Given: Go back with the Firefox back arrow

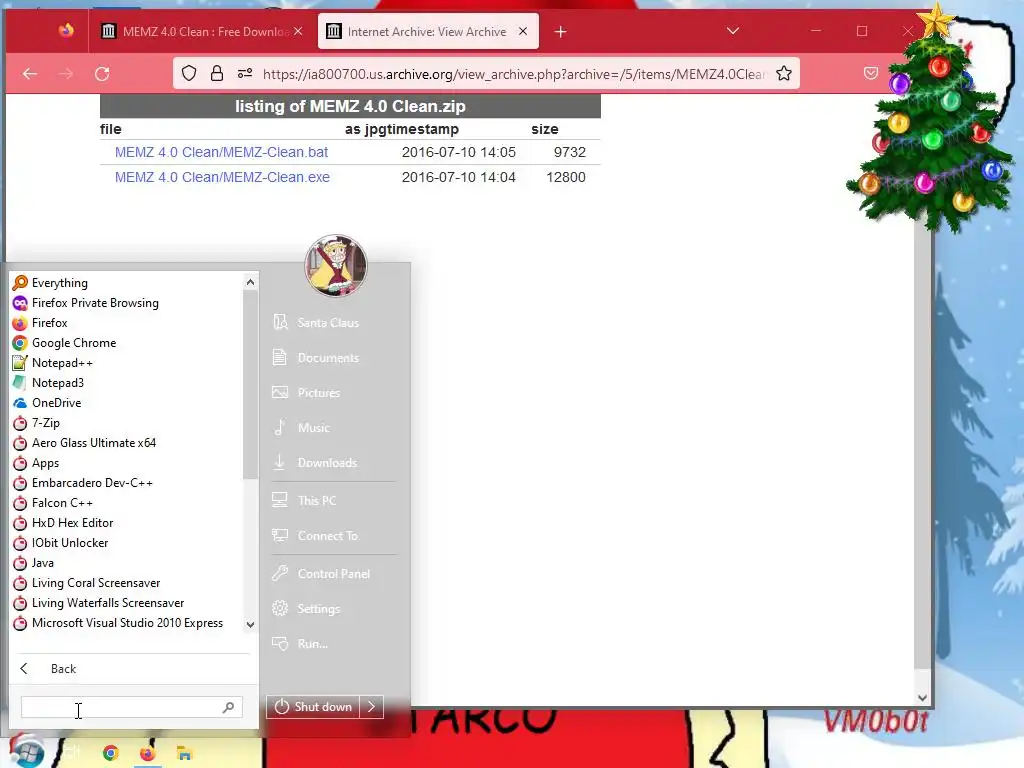Looking at the screenshot, I should click(x=29, y=74).
